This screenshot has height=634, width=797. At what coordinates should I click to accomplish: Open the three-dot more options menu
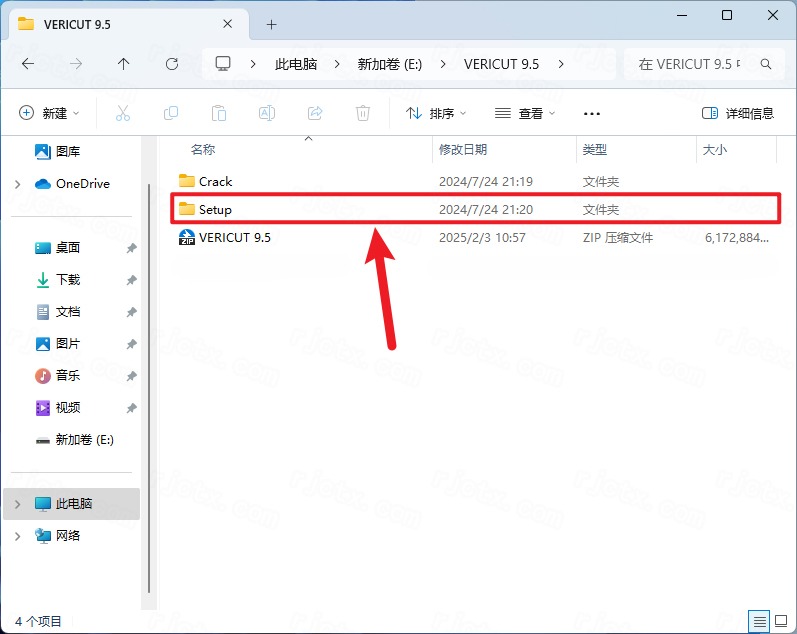592,113
